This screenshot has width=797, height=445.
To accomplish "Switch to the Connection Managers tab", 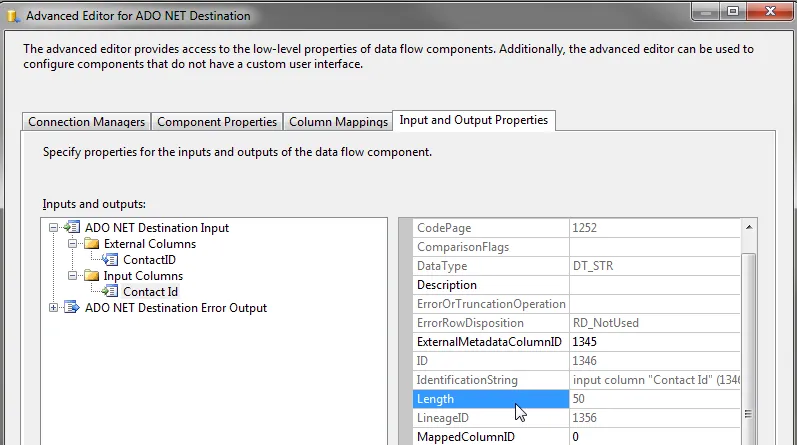I will click(x=86, y=122).
